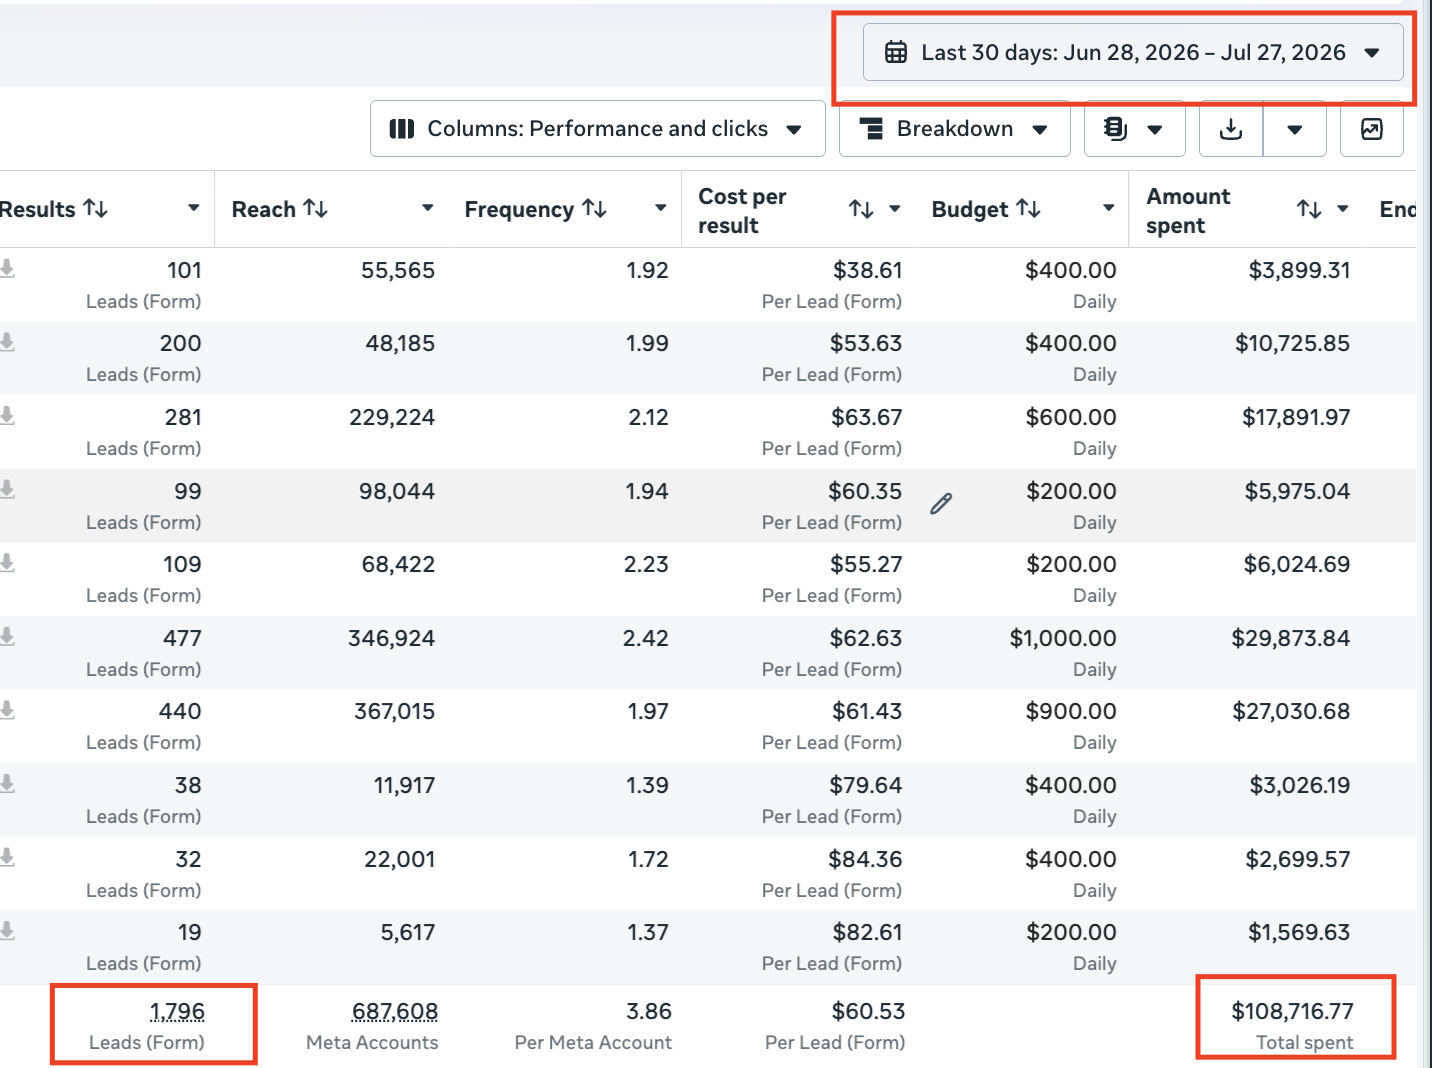
Task: Download leads for the 32 results row
Action: pyautogui.click(x=7, y=857)
